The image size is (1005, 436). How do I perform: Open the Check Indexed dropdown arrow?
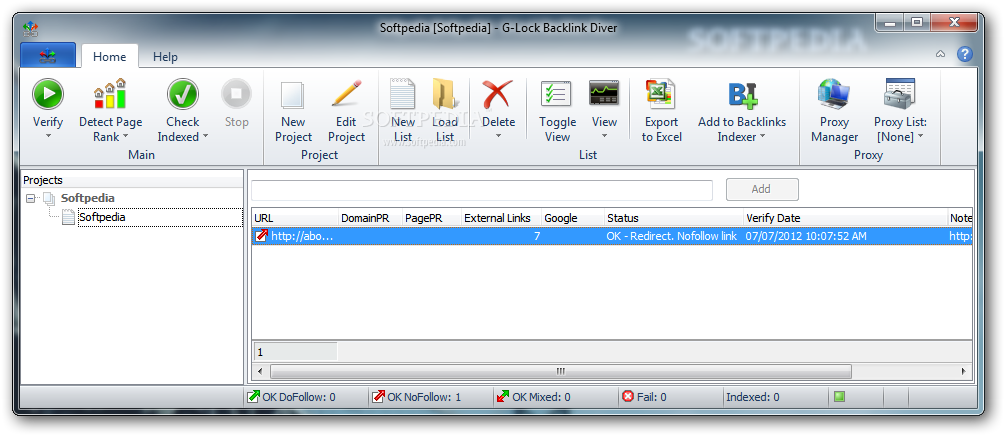coord(205,137)
